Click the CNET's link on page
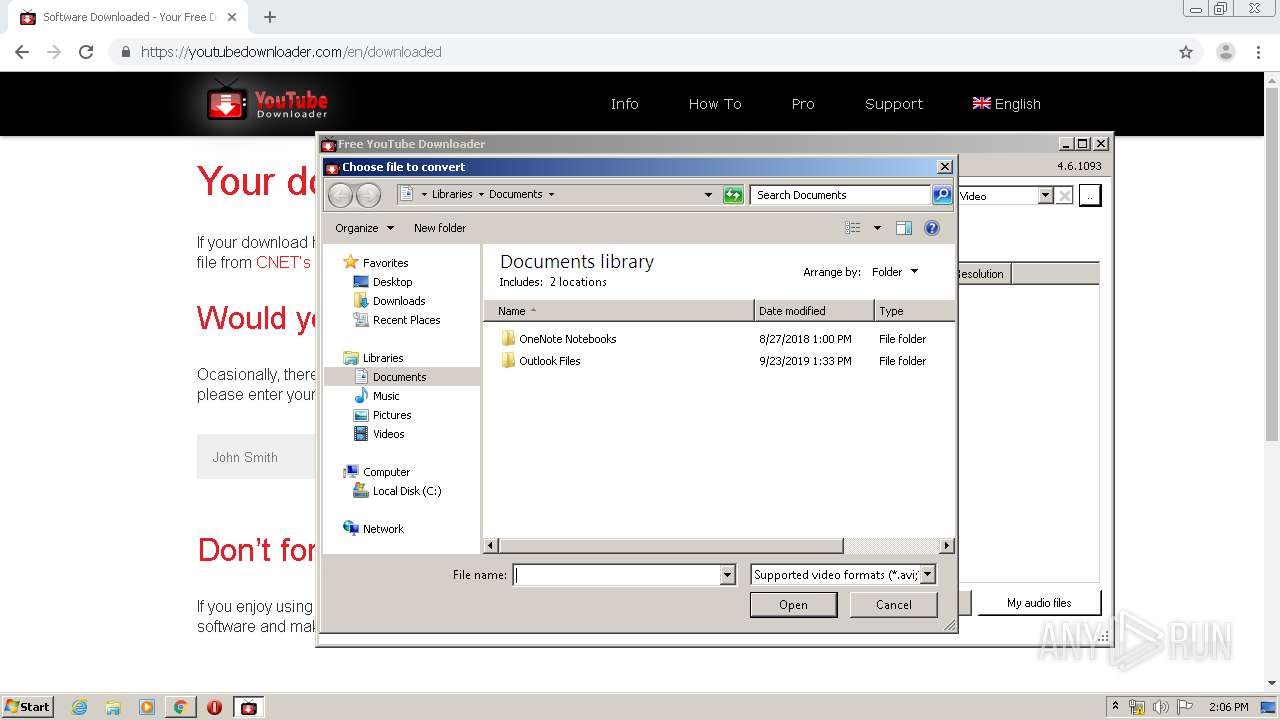The height and width of the screenshot is (720, 1280). [284, 262]
